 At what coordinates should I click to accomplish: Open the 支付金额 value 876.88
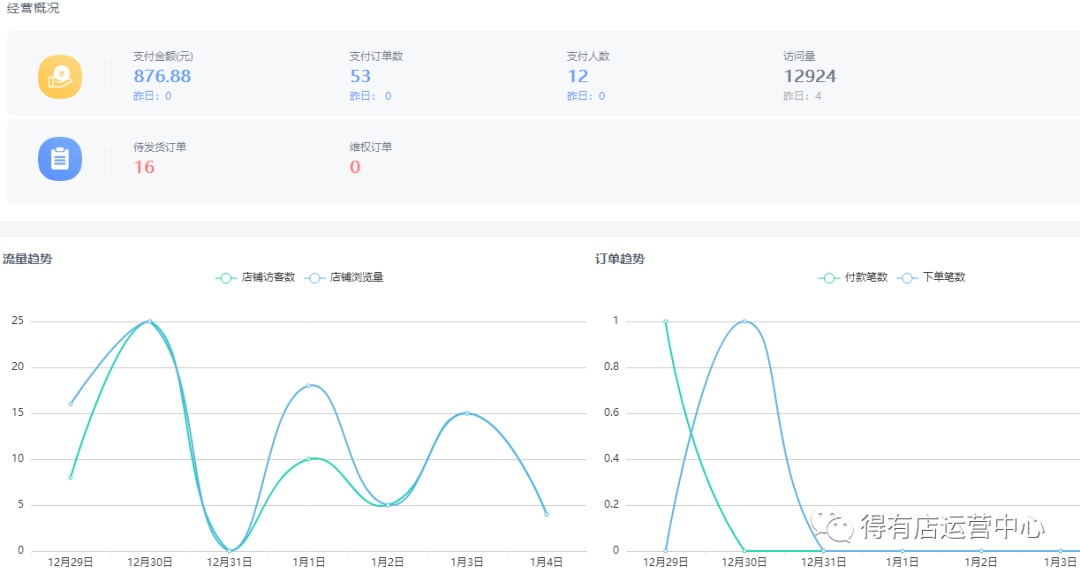pos(162,76)
